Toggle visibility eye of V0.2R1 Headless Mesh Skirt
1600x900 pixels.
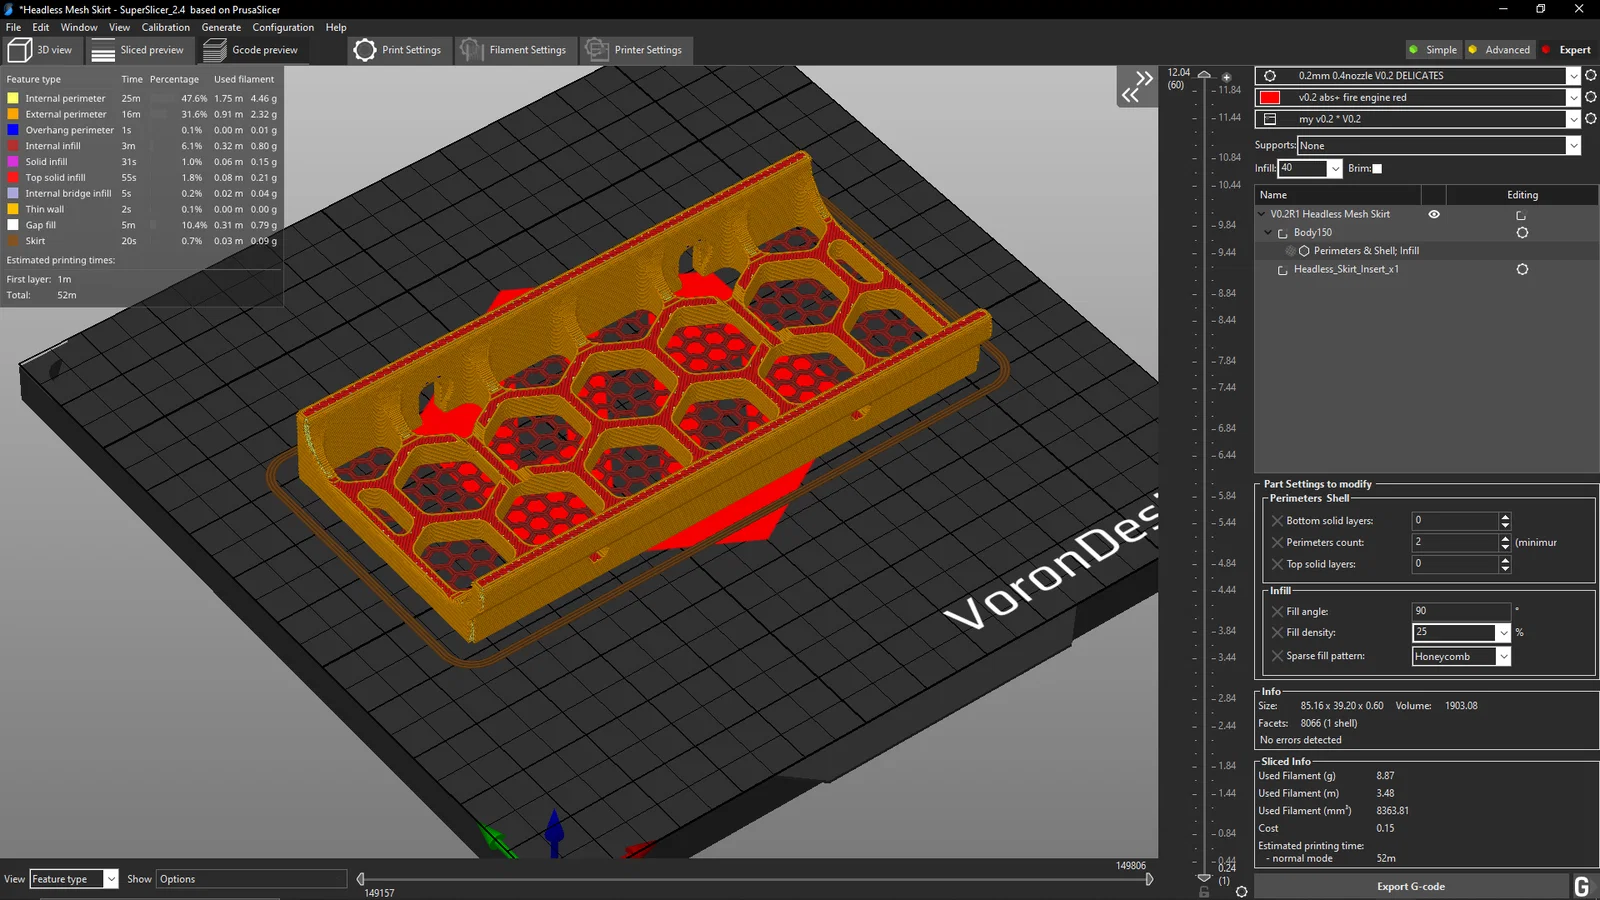point(1434,214)
